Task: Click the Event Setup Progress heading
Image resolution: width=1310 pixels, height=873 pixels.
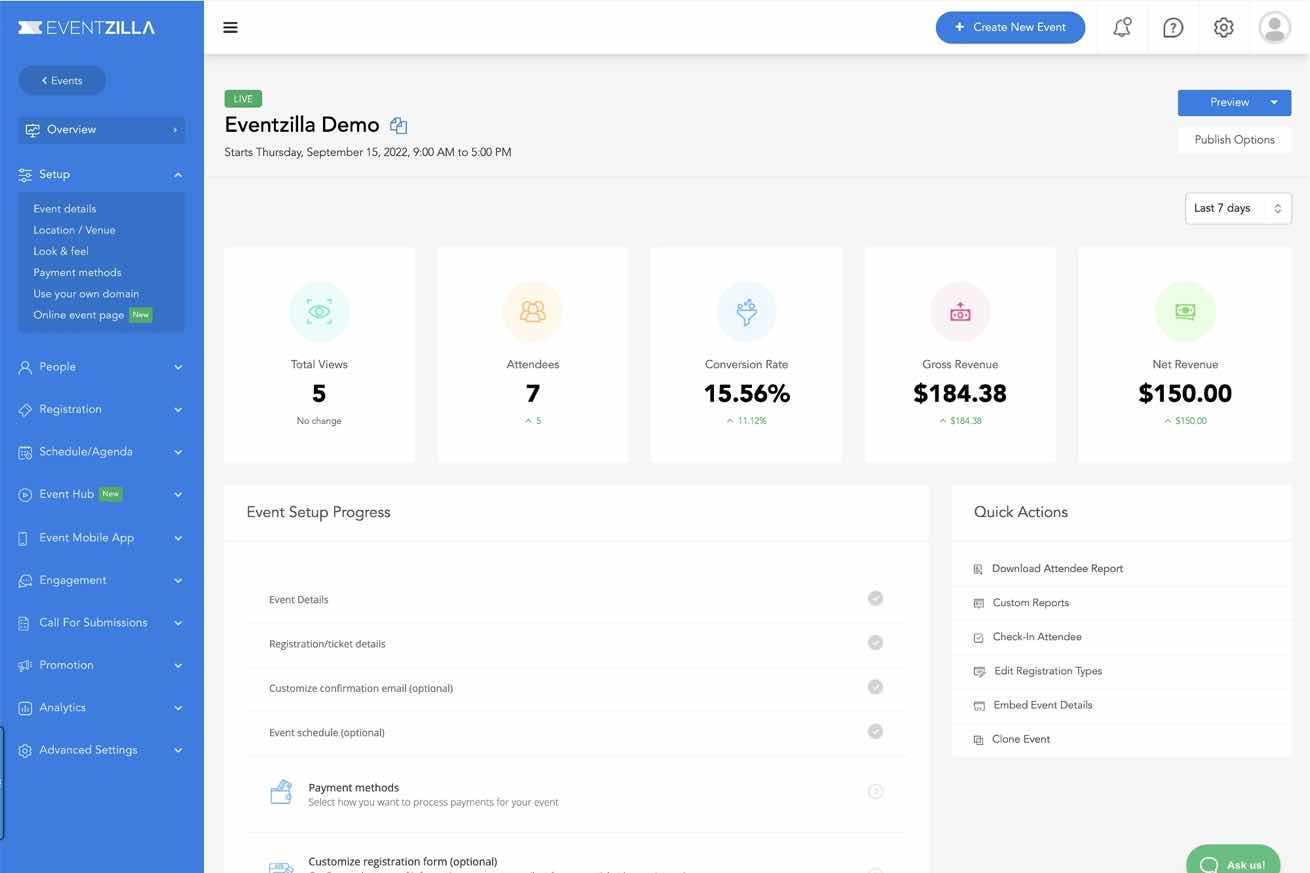Action: point(318,512)
